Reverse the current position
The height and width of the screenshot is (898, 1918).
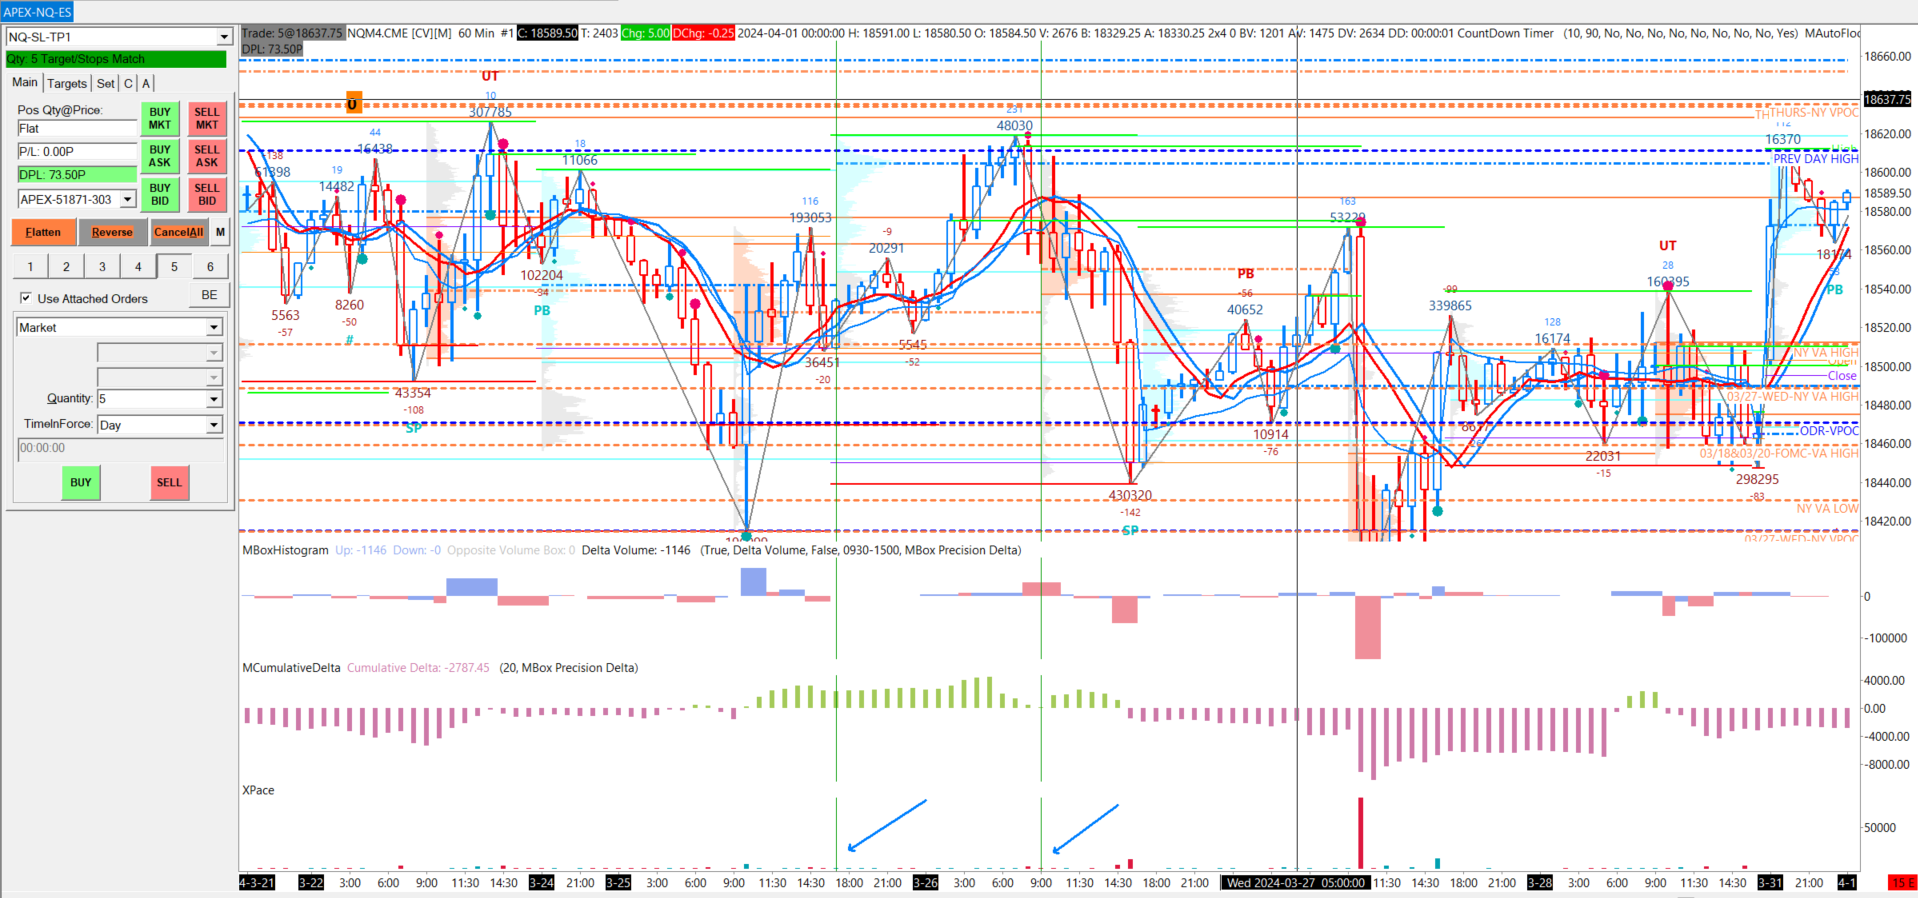point(112,232)
